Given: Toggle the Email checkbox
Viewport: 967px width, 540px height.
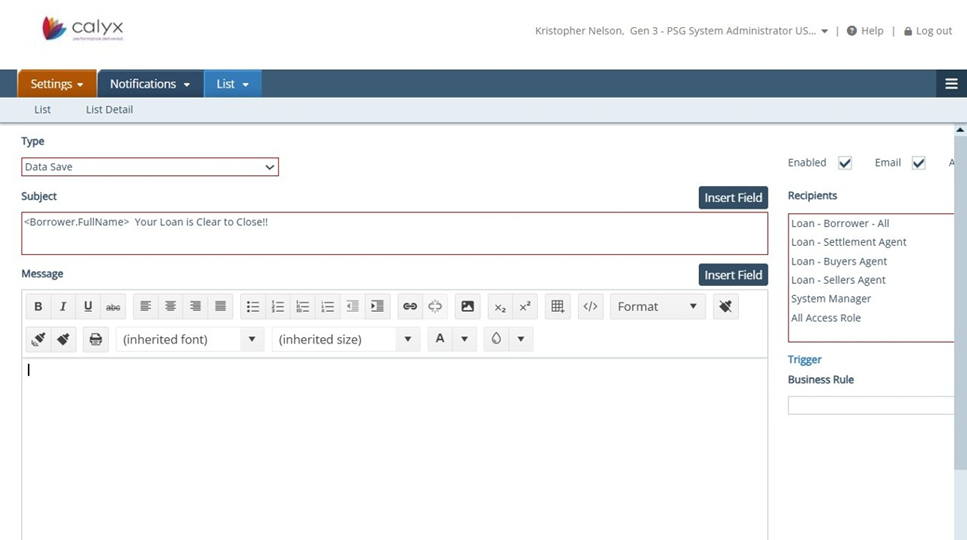Looking at the screenshot, I should [918, 163].
